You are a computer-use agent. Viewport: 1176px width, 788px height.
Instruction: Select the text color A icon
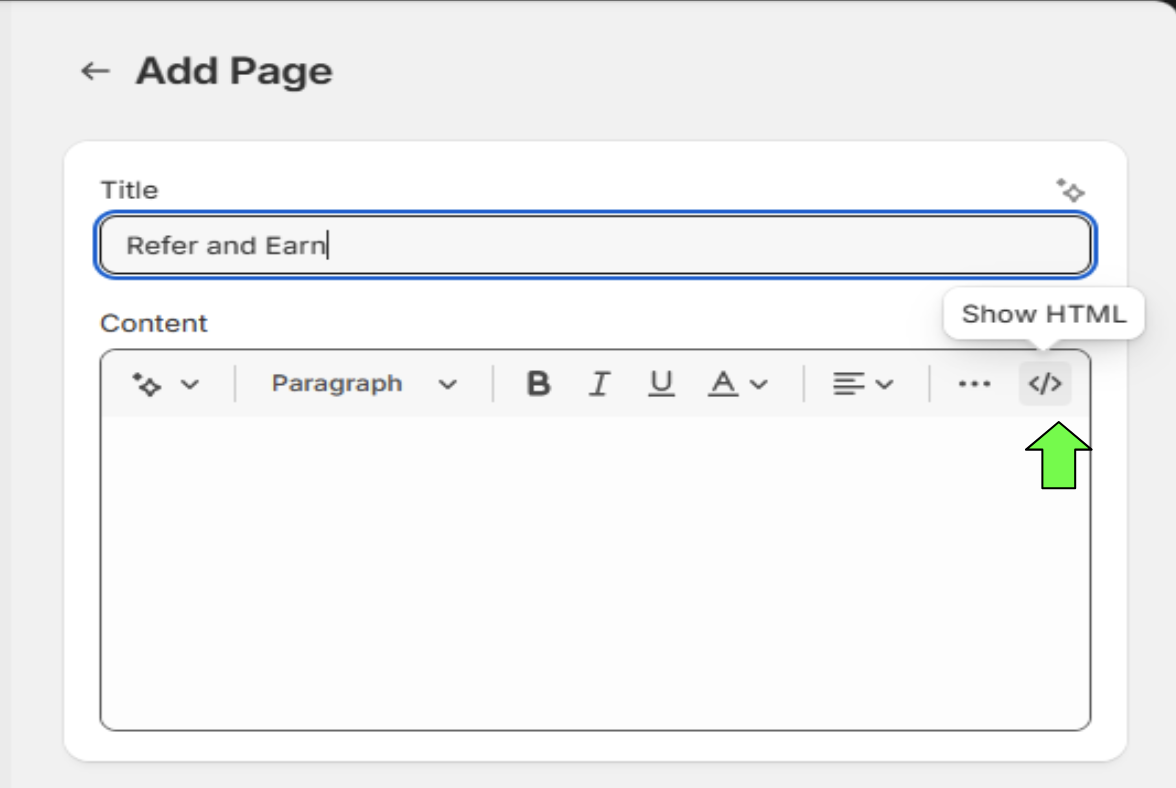tap(723, 384)
